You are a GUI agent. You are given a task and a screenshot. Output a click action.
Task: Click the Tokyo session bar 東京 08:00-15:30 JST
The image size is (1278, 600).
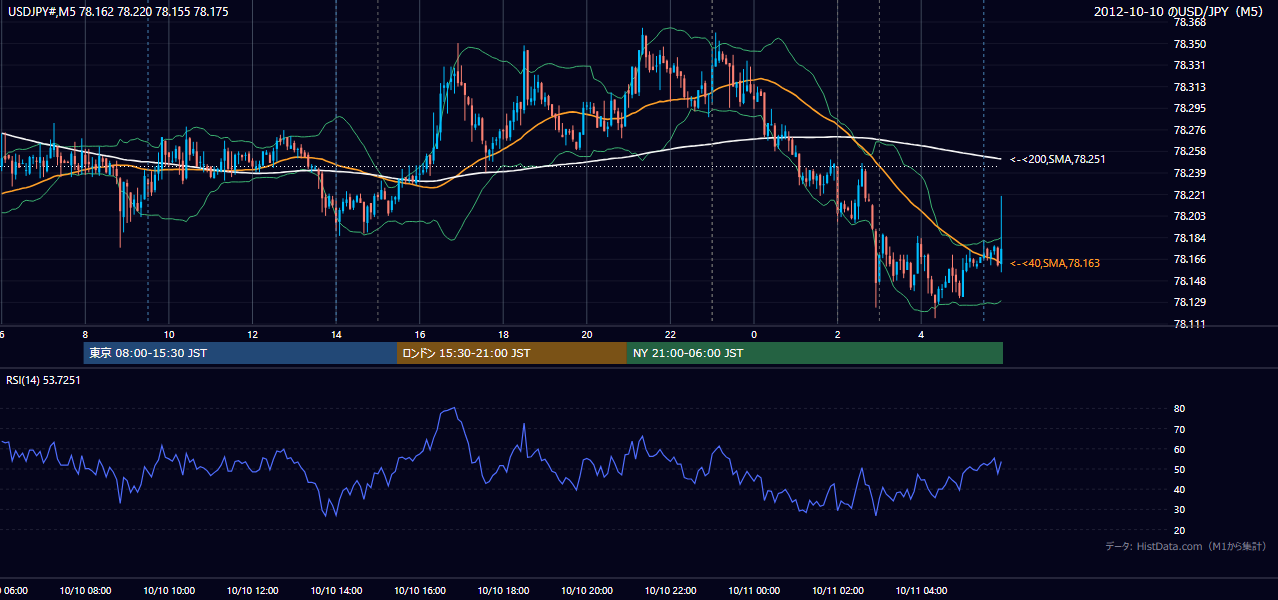point(240,353)
